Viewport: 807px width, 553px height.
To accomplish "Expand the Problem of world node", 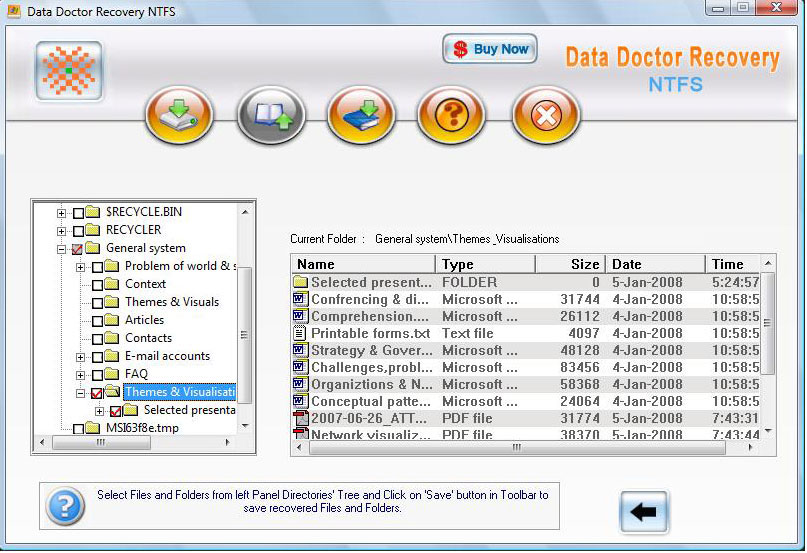I will click(x=80, y=267).
